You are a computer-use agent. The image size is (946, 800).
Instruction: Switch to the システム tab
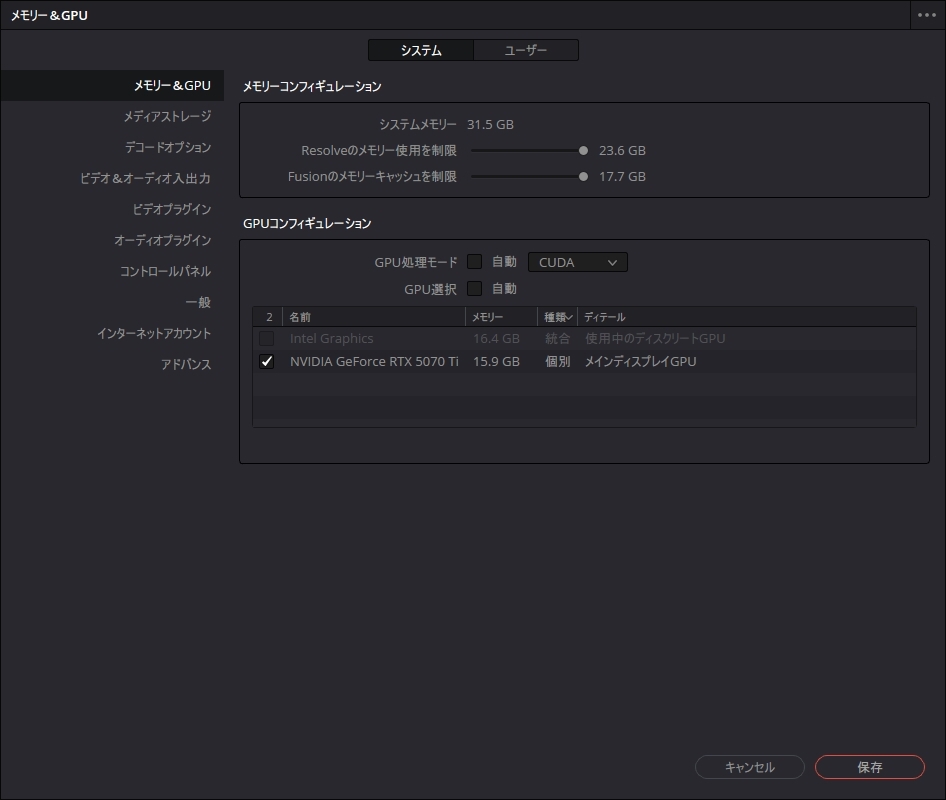[x=421, y=49]
